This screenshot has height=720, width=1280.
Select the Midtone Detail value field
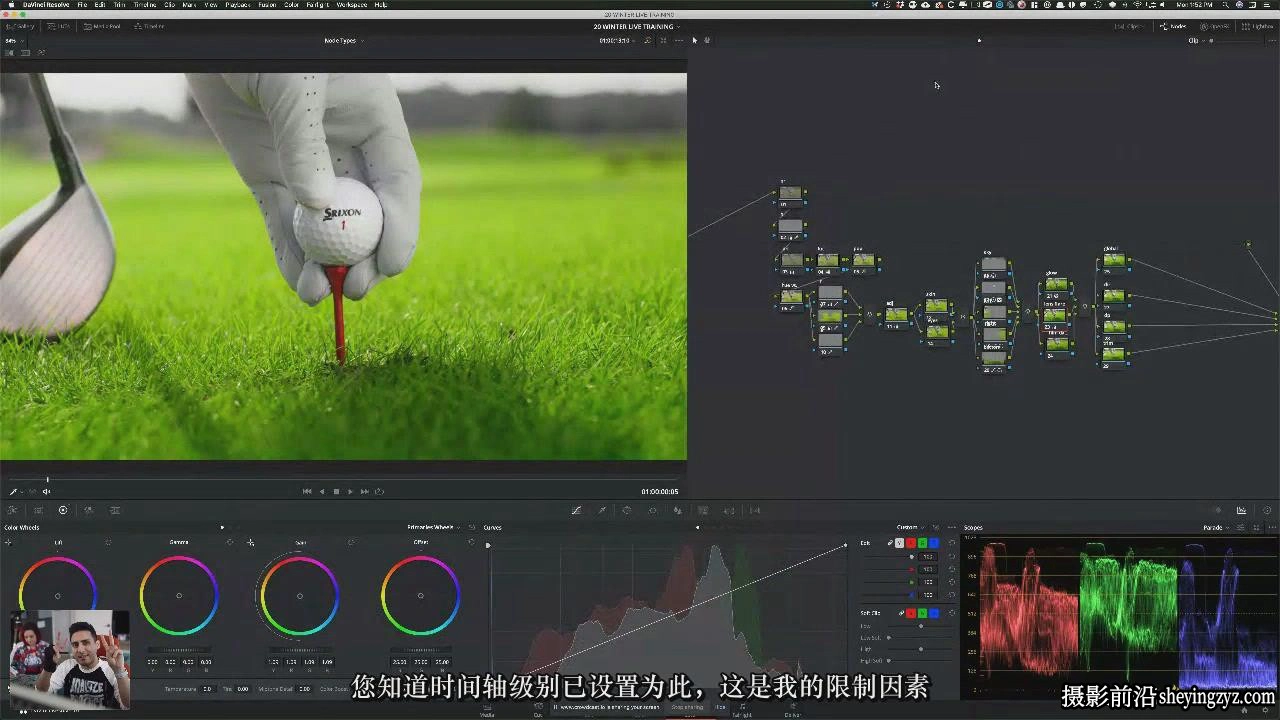tap(304, 689)
